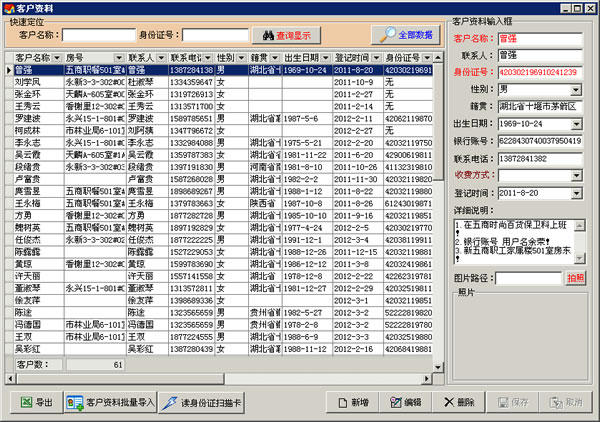The image size is (600, 422).
Task: Click the 2011-12-15 registration date cell
Action: point(358,252)
